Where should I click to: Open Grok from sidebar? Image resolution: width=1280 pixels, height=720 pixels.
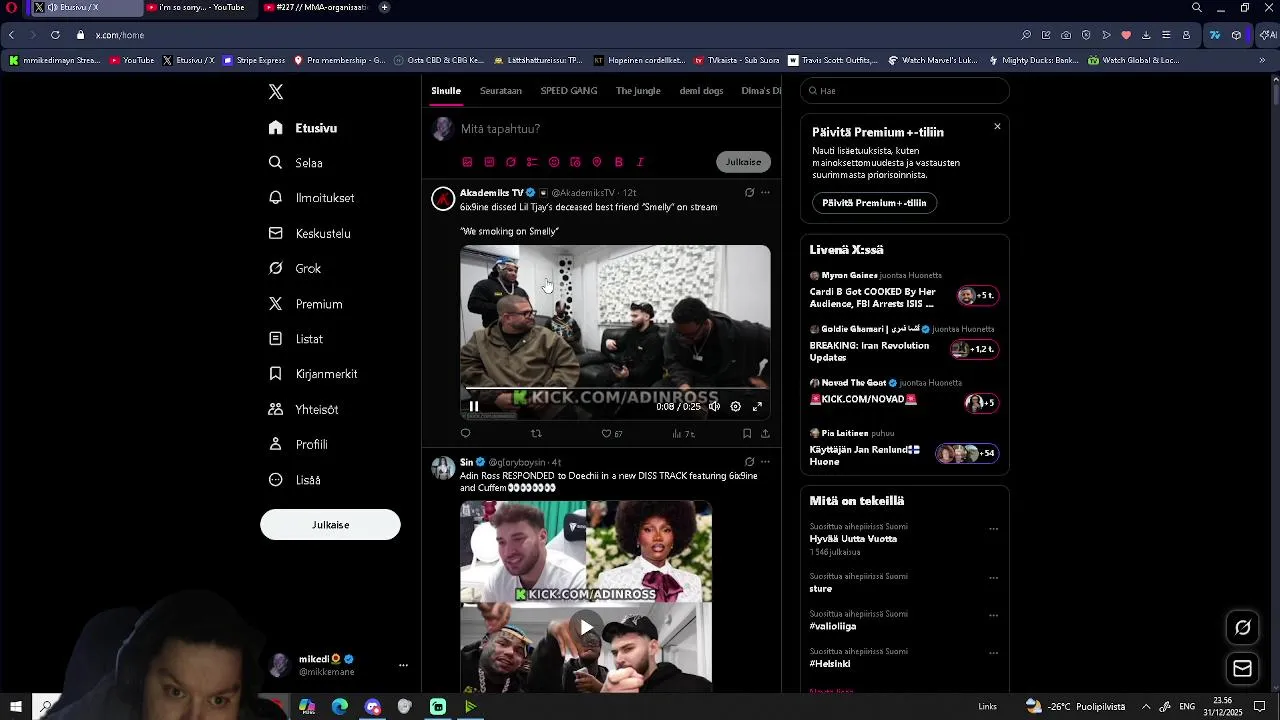coord(295,268)
